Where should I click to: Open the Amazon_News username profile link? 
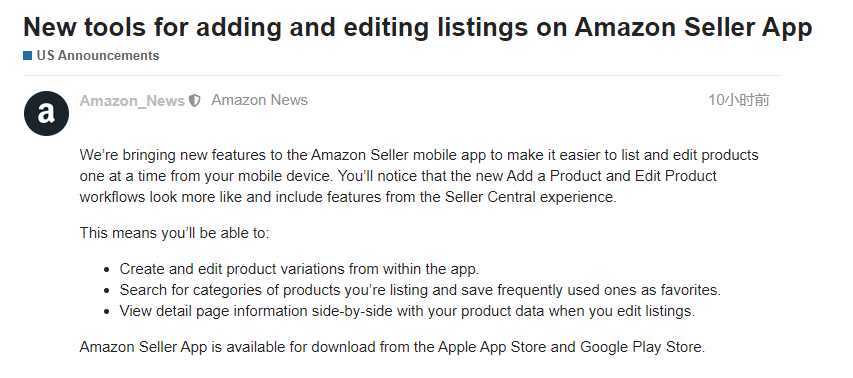pos(132,101)
